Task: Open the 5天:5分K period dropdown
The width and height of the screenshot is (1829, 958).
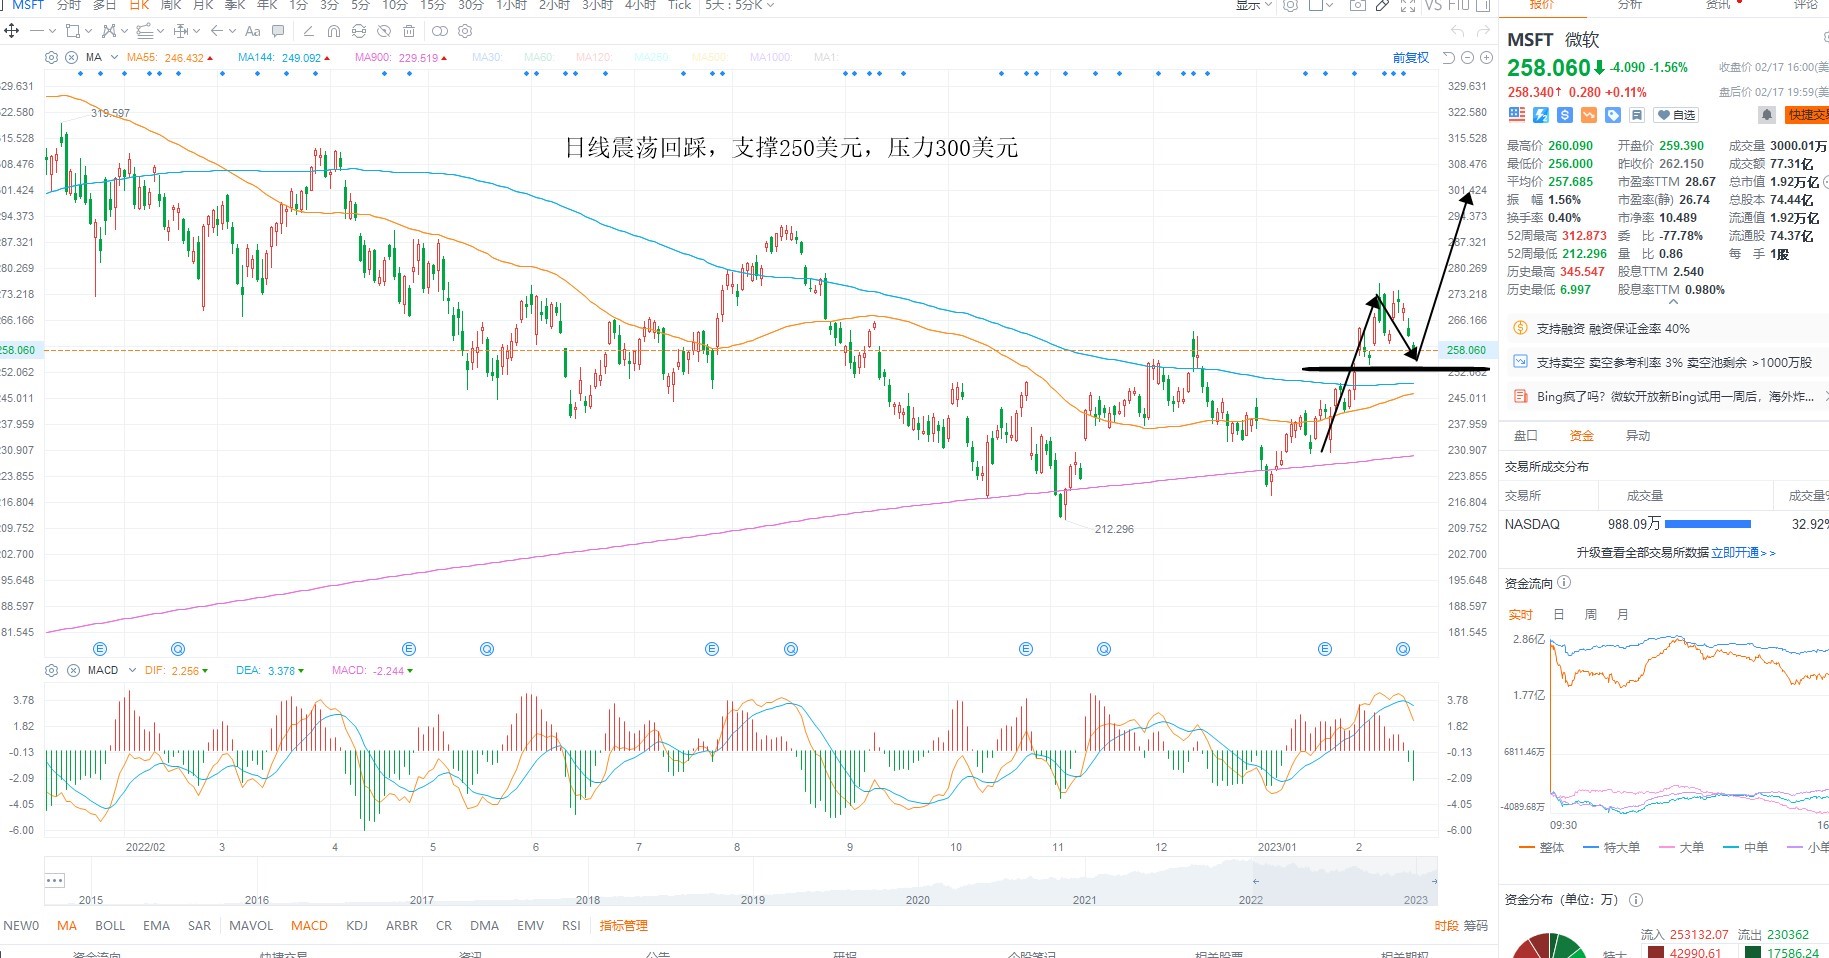Action: (x=739, y=5)
